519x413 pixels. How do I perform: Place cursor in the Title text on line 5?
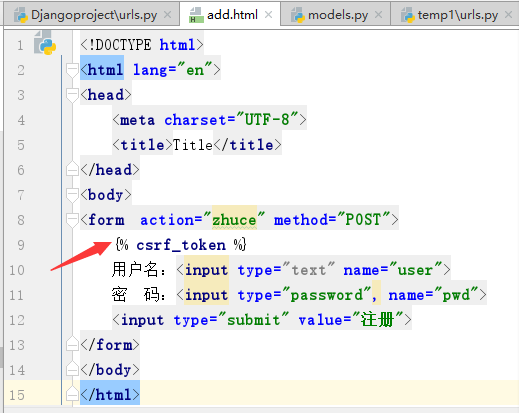point(193,145)
